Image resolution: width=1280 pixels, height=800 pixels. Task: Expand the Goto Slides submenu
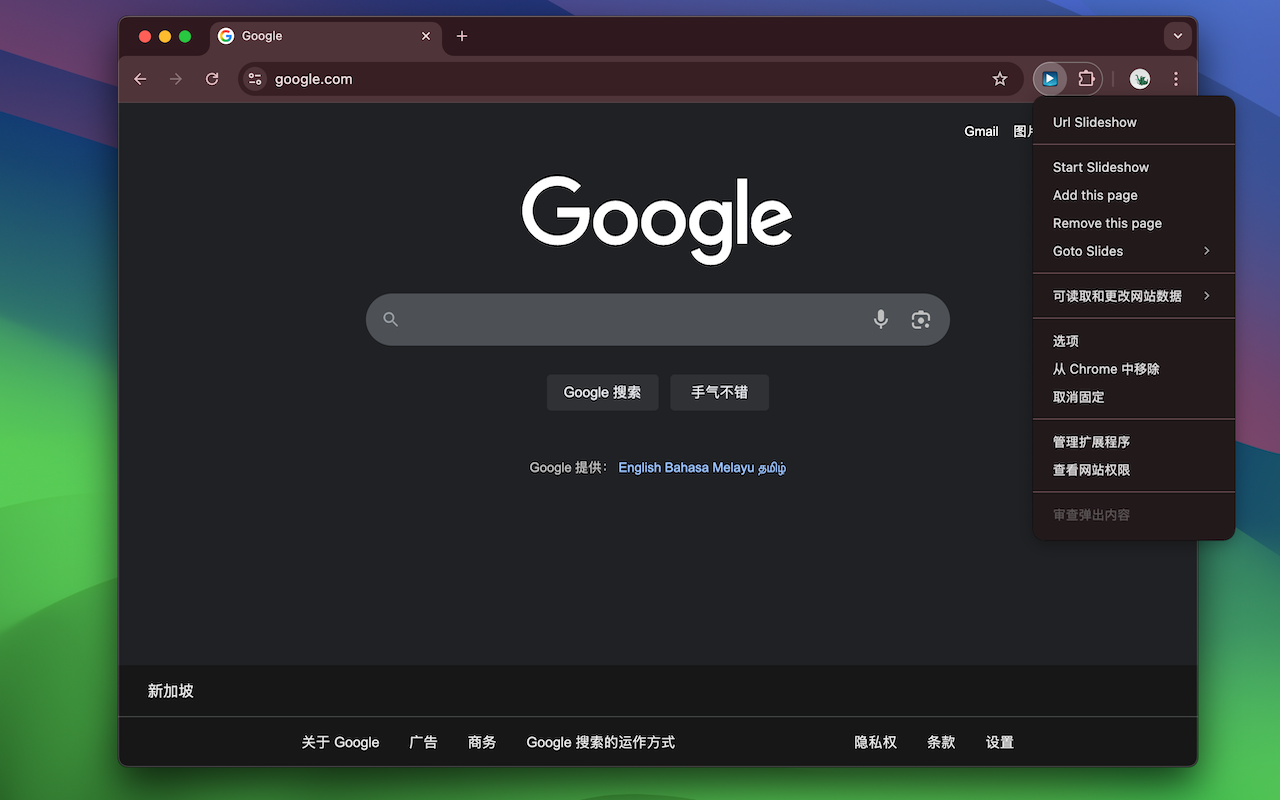click(x=1134, y=251)
